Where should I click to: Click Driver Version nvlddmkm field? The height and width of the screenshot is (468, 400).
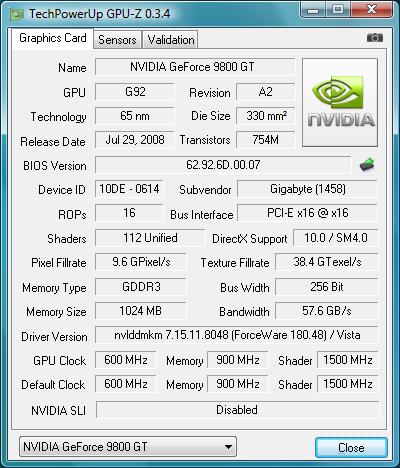[x=237, y=335]
